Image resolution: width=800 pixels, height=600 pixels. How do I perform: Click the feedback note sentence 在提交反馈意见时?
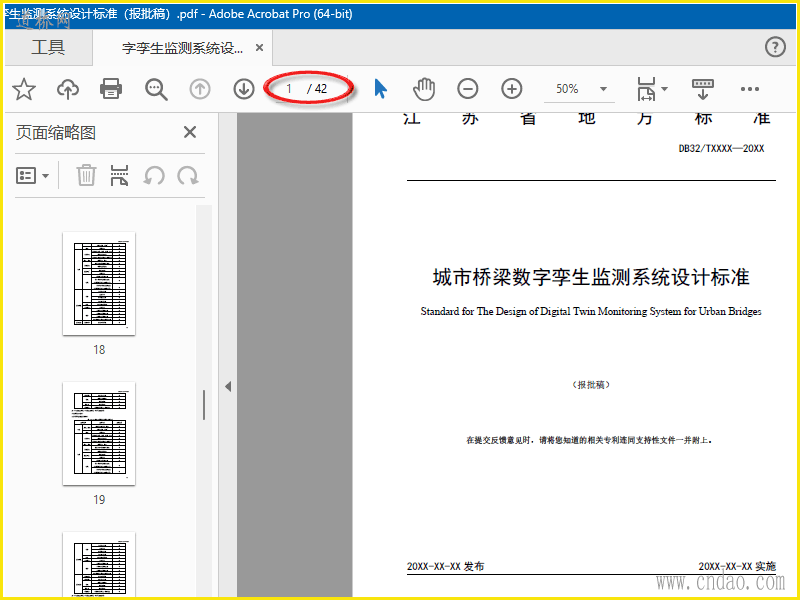[589, 440]
